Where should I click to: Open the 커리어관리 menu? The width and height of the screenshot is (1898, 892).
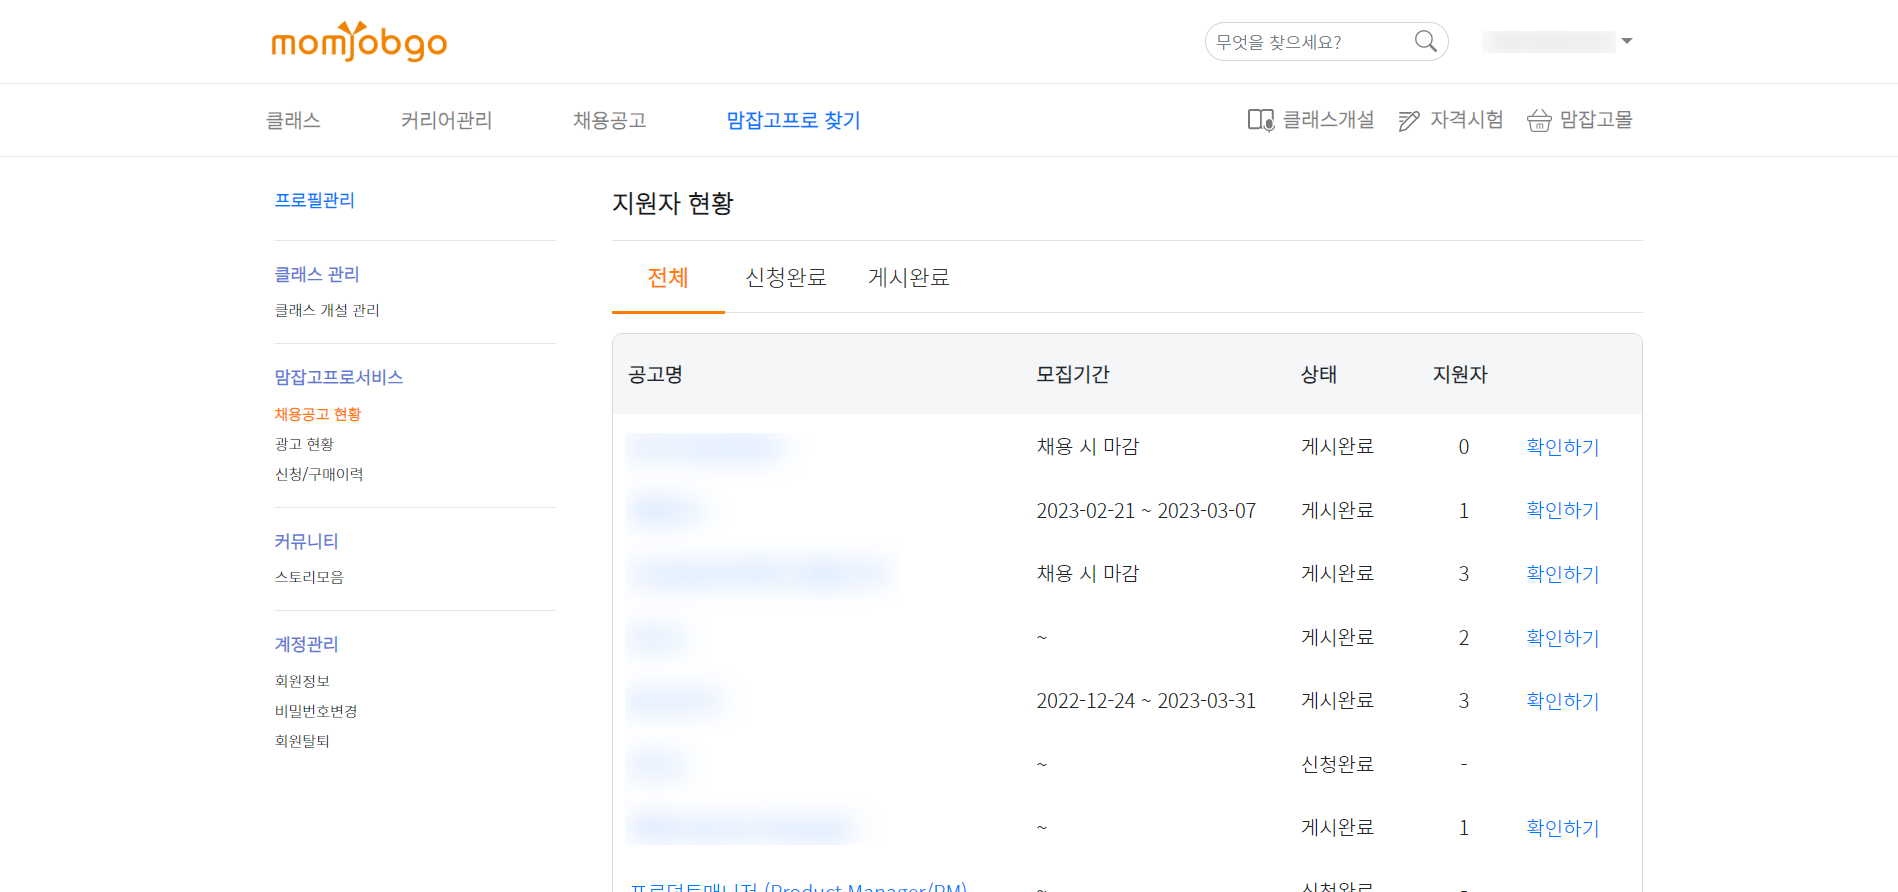click(x=446, y=120)
